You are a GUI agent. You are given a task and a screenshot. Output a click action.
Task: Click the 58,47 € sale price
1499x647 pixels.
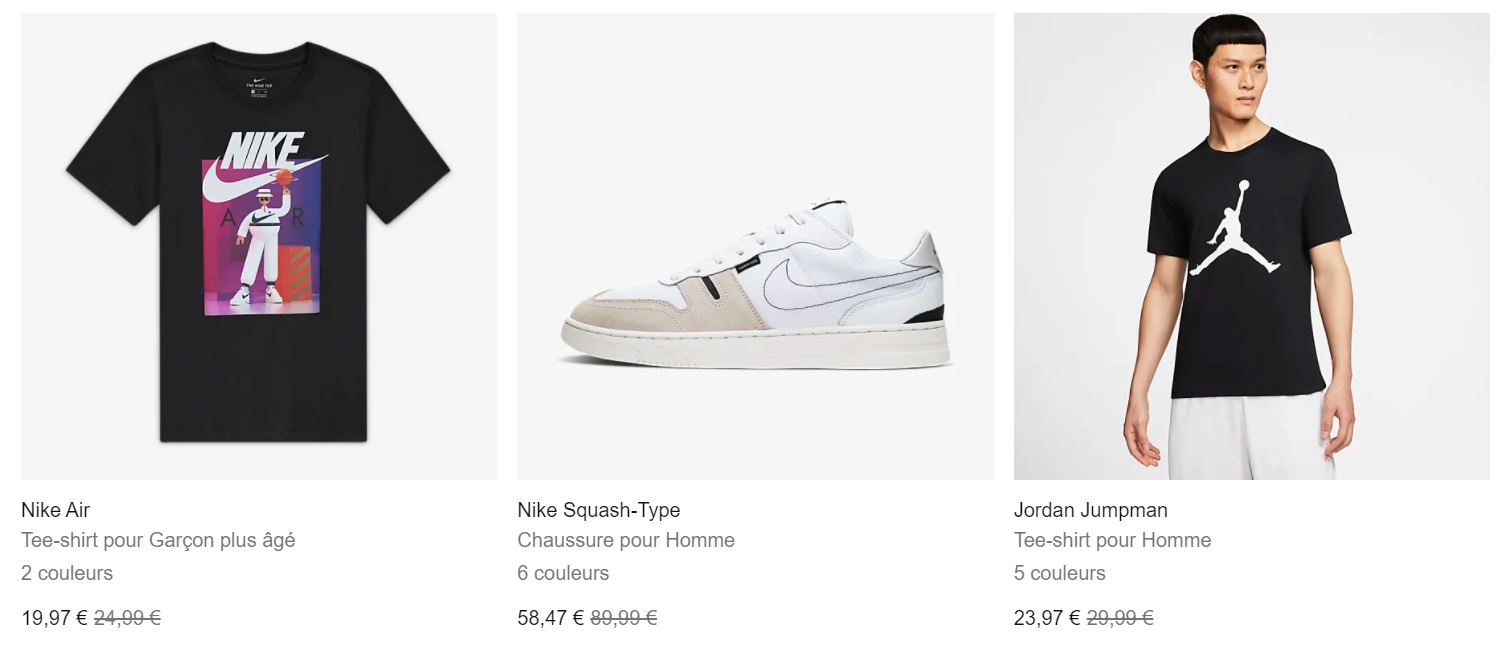[550, 618]
